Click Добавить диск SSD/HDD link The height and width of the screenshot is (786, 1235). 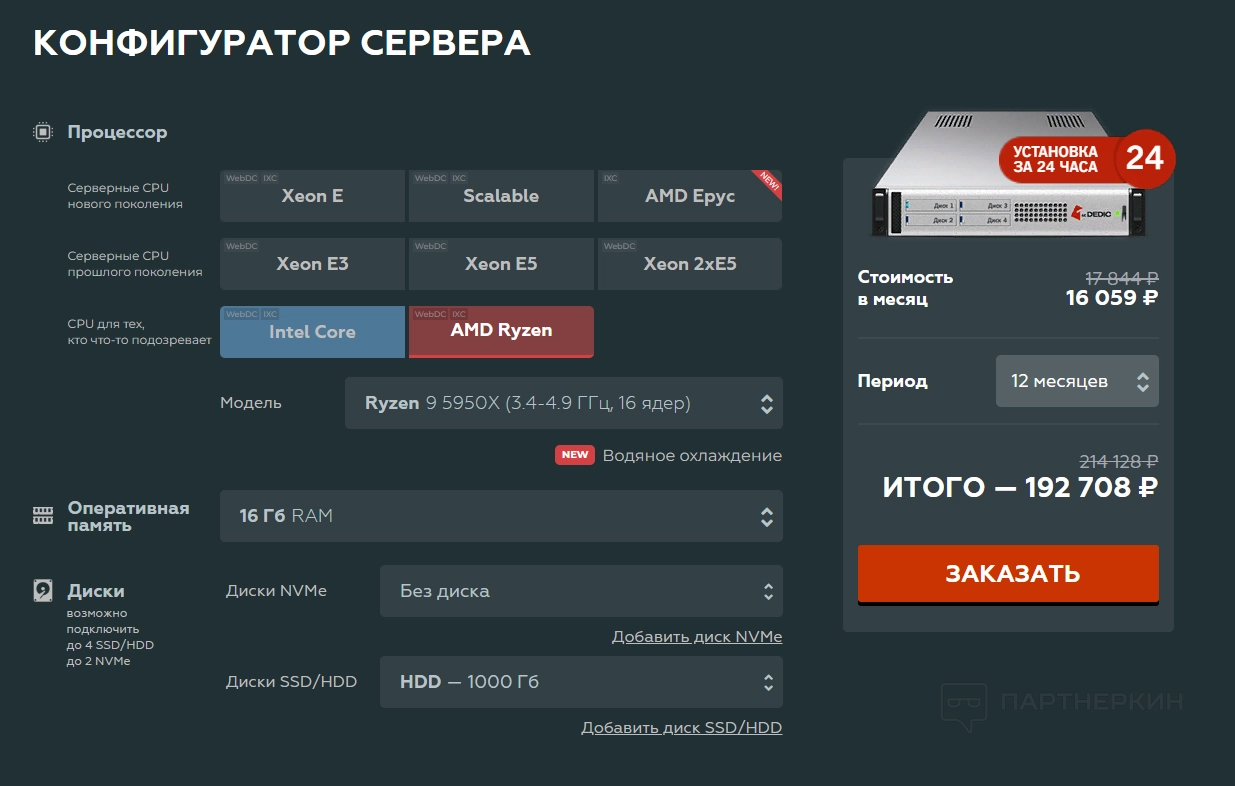point(681,728)
